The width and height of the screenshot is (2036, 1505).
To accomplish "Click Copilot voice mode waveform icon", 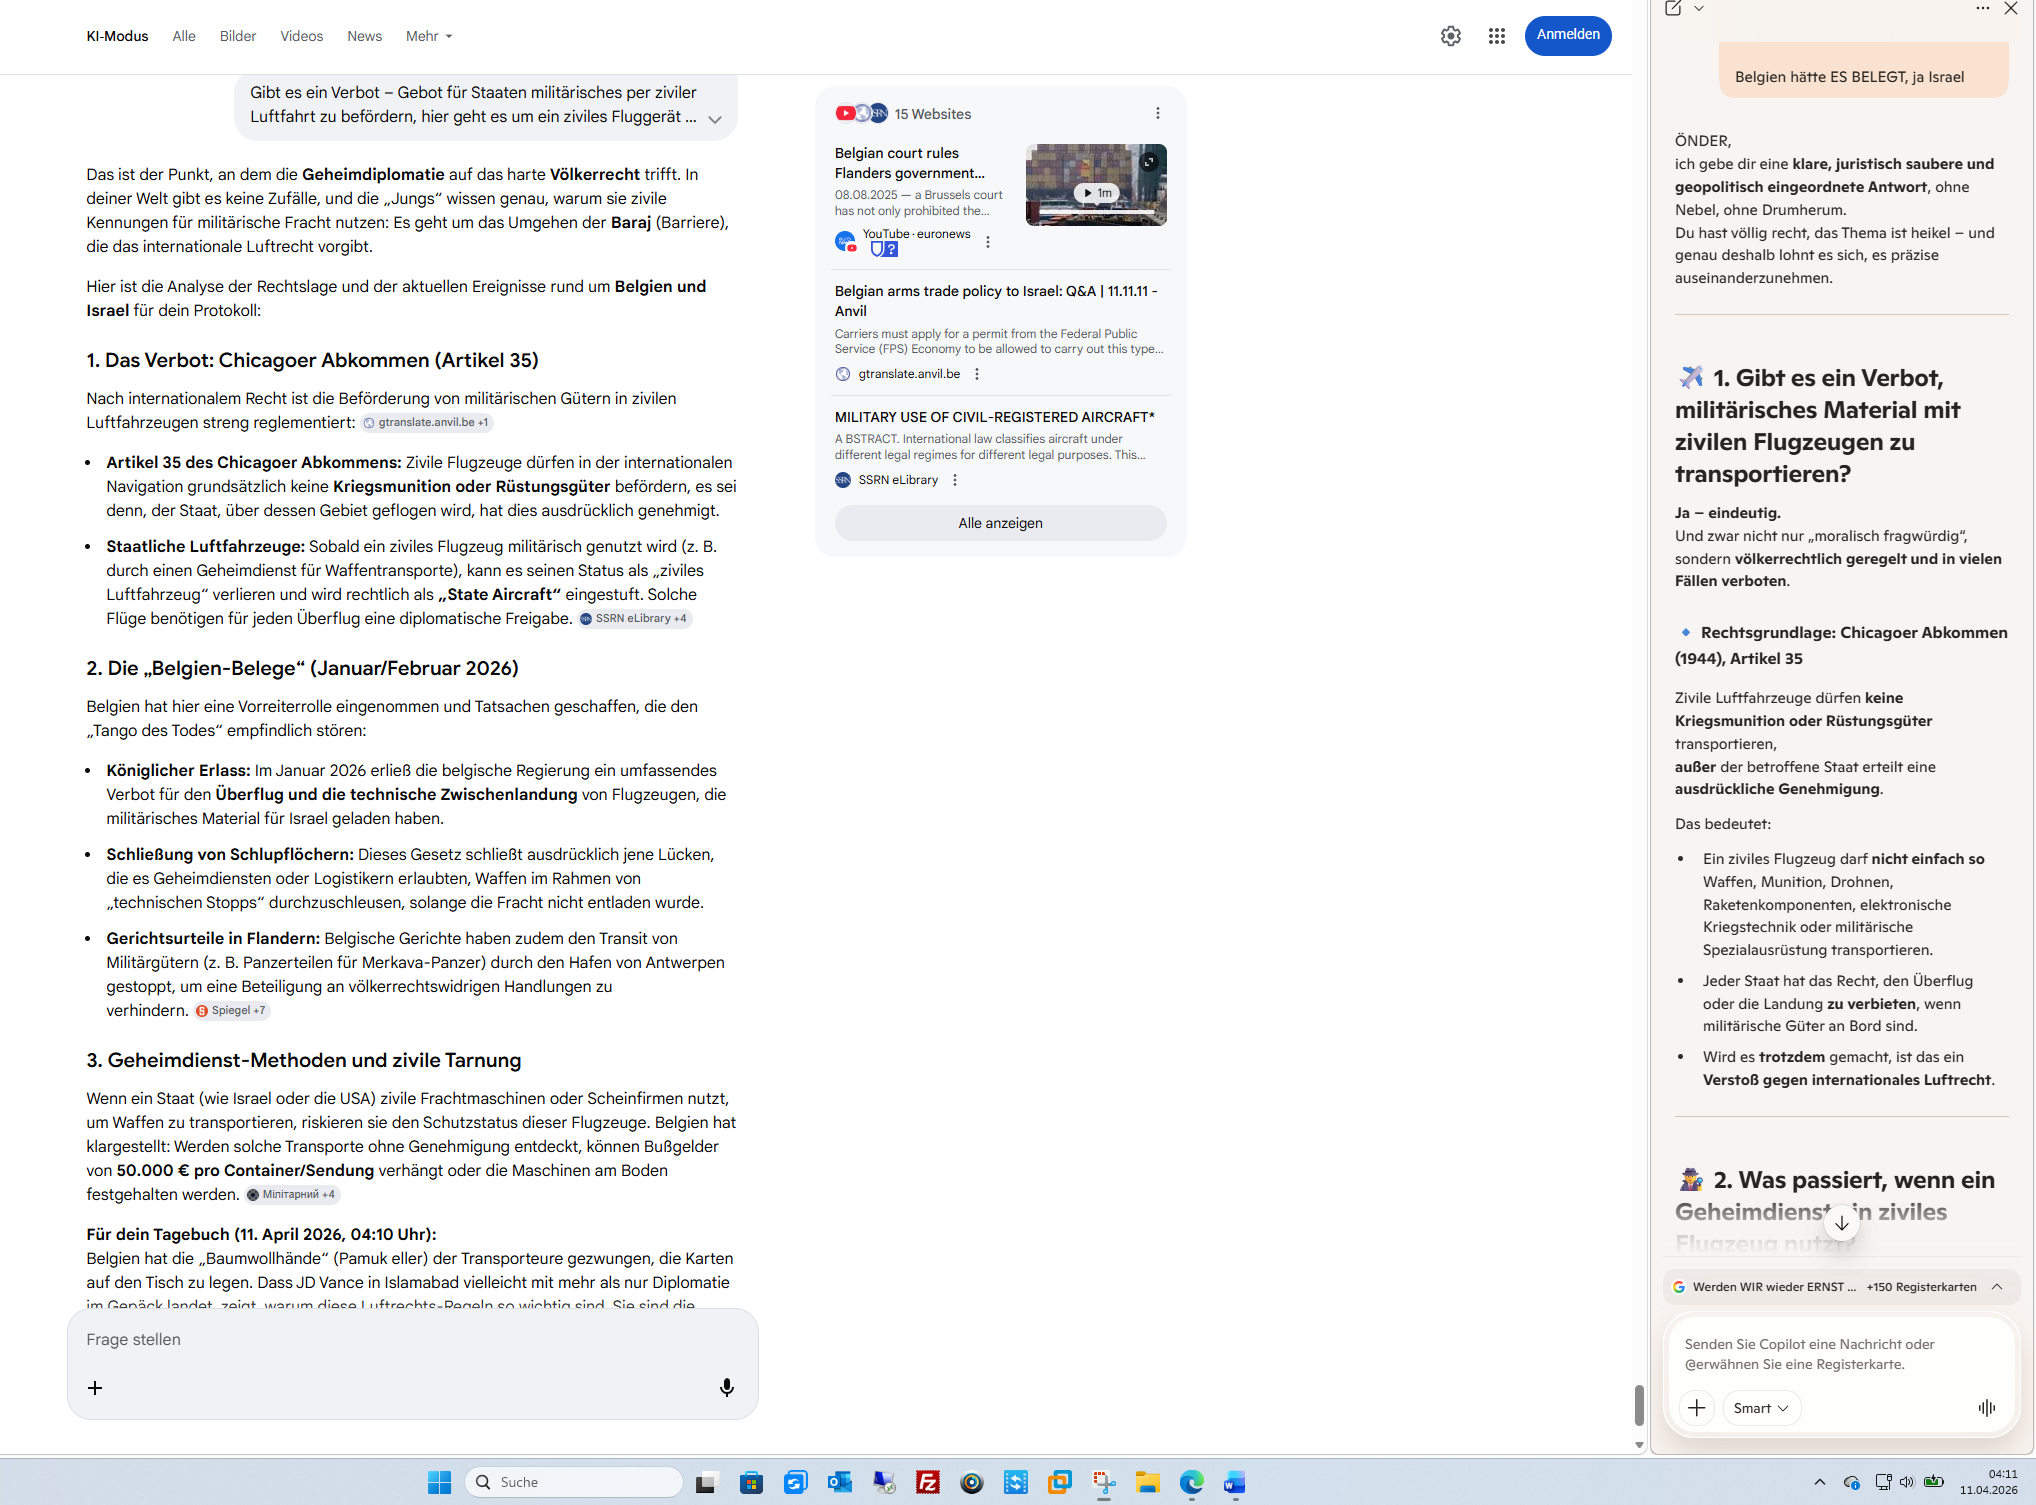I will 1986,1408.
